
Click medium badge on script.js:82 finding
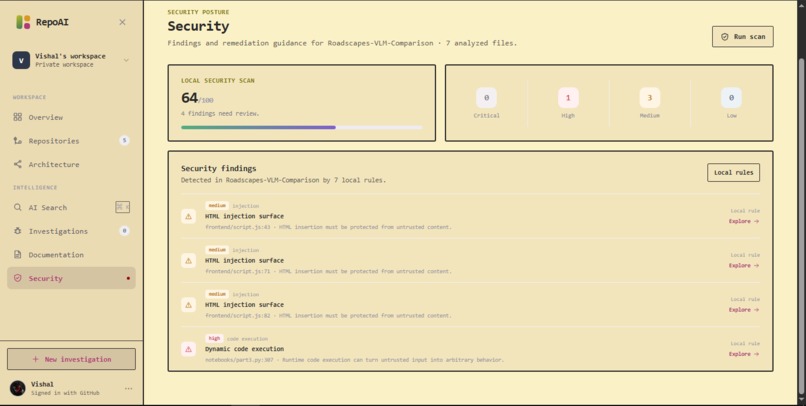217,294
